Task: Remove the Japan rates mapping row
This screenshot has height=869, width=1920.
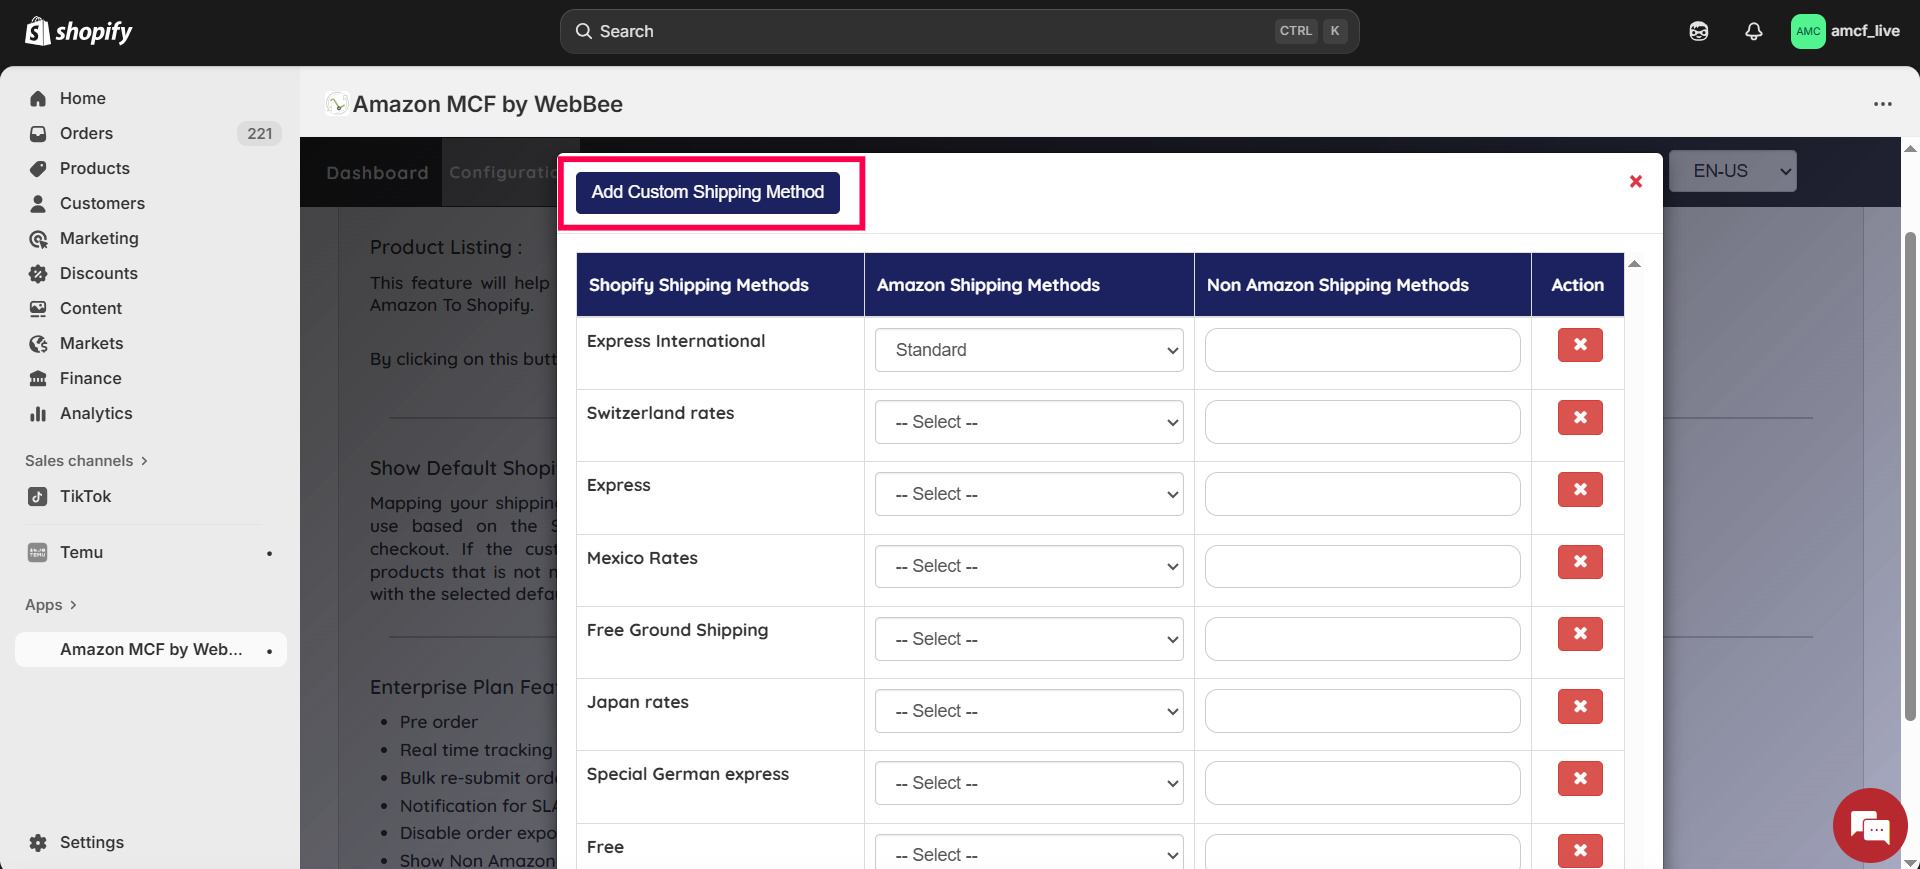Action: pos(1579,706)
